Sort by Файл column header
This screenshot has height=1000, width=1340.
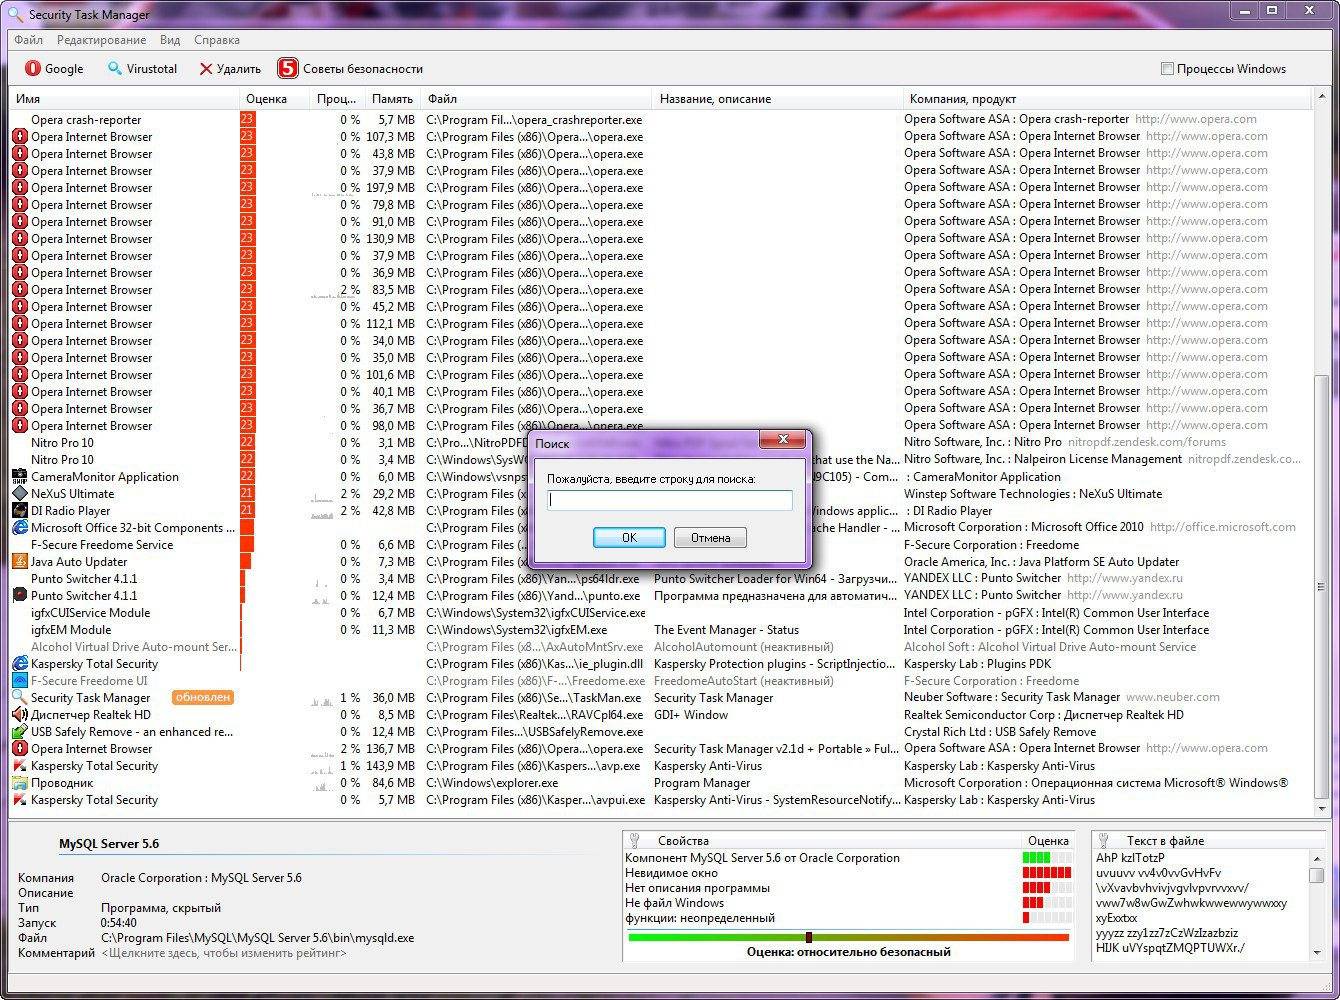point(537,99)
